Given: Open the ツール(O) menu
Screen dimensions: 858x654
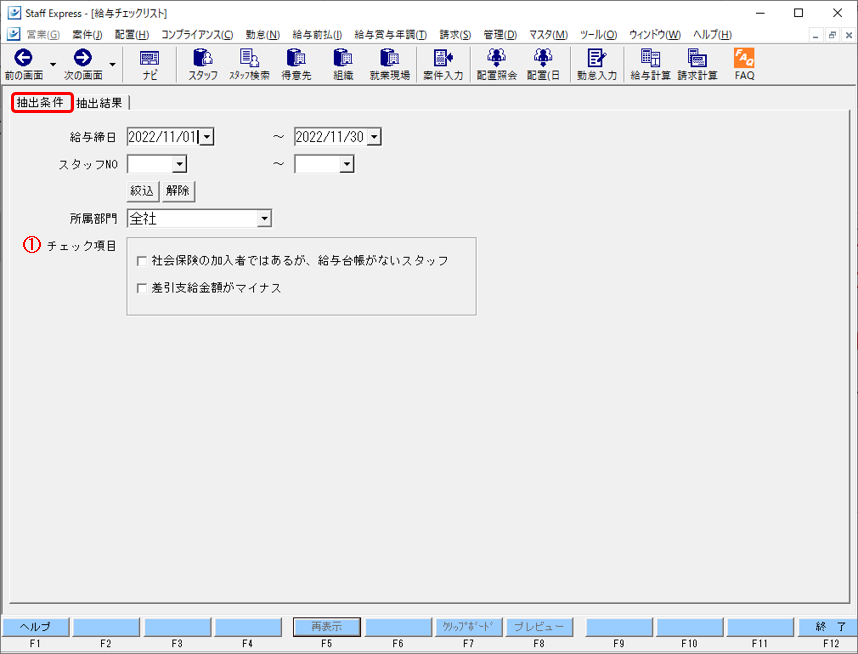Looking at the screenshot, I should point(599,35).
